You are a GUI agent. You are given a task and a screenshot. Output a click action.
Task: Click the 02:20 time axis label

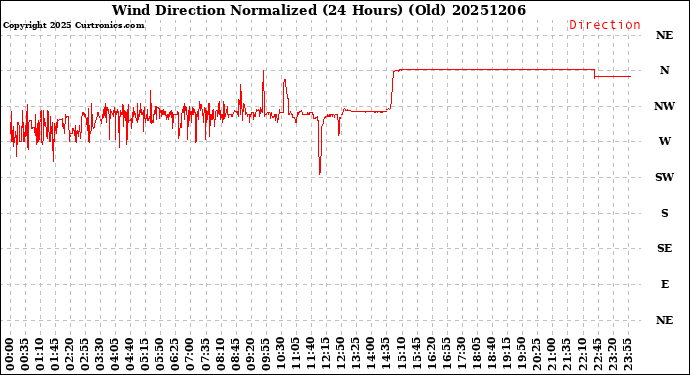point(70,354)
